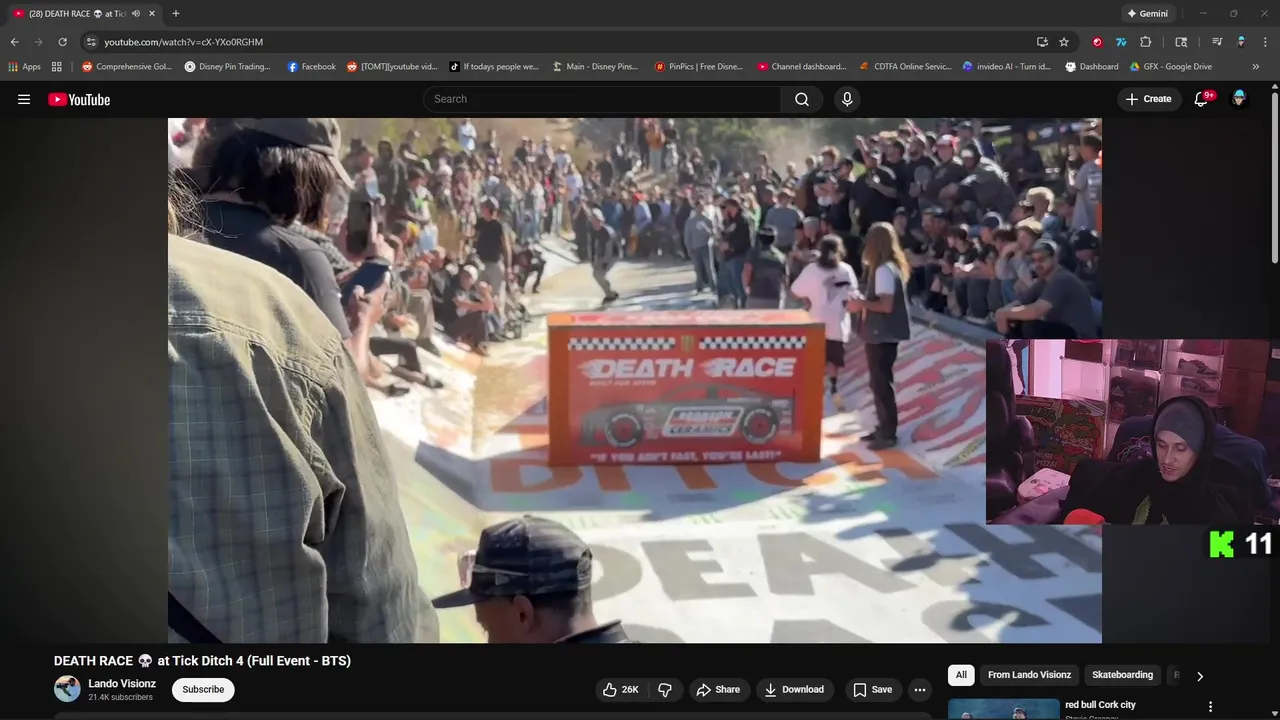
Task: Click the Create button
Action: click(x=1148, y=99)
